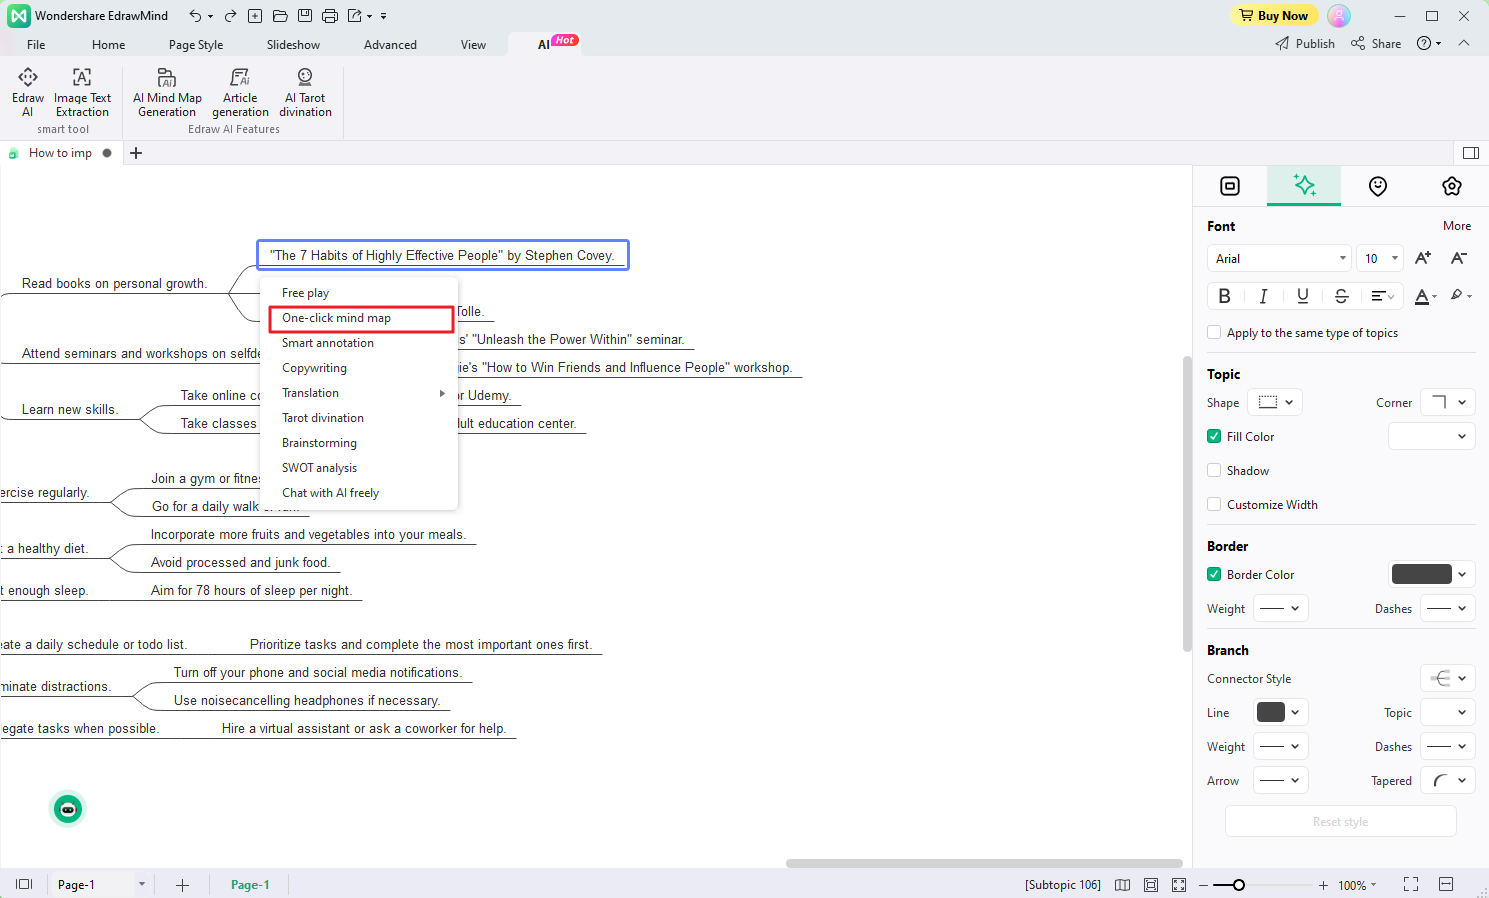Image resolution: width=1489 pixels, height=898 pixels.
Task: Open the Page Style ribbon tab
Action: pyautogui.click(x=196, y=45)
